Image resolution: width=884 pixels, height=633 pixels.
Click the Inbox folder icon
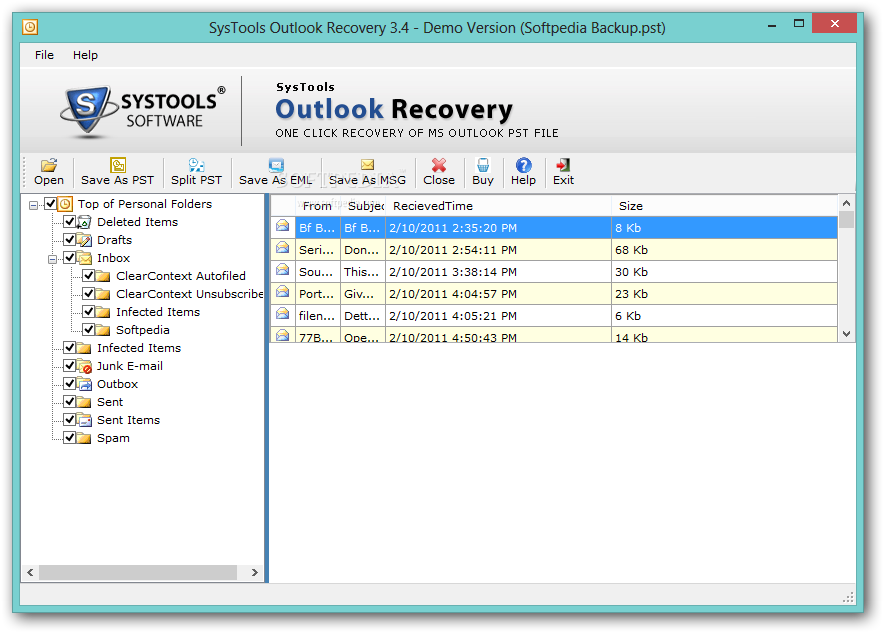point(84,258)
